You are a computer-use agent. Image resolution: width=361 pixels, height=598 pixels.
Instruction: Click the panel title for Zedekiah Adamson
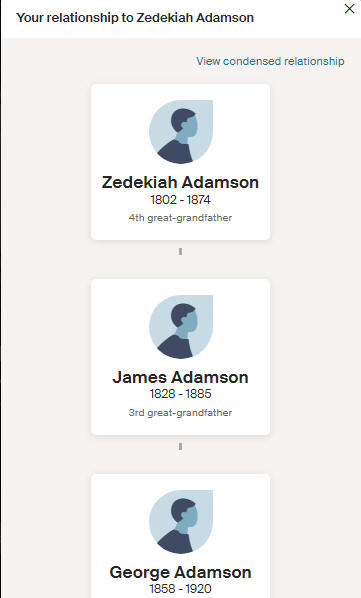135,18
